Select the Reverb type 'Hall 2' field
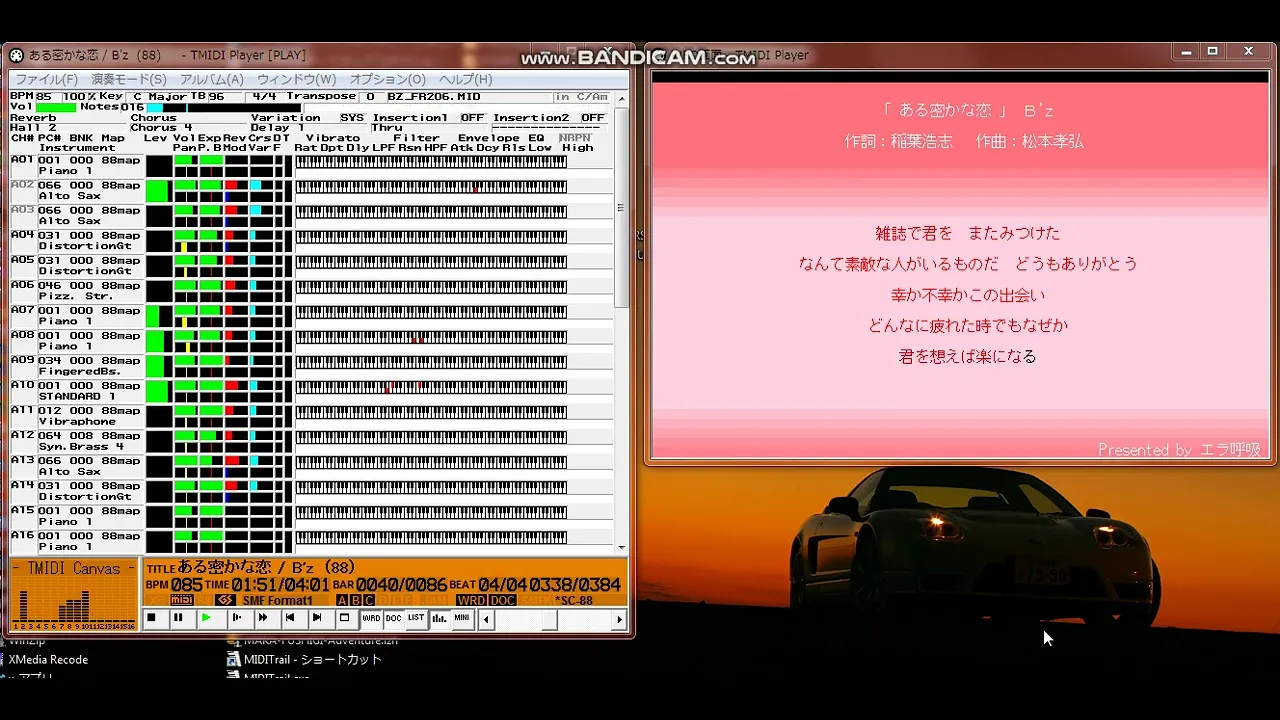1280x720 pixels. click(x=67, y=128)
